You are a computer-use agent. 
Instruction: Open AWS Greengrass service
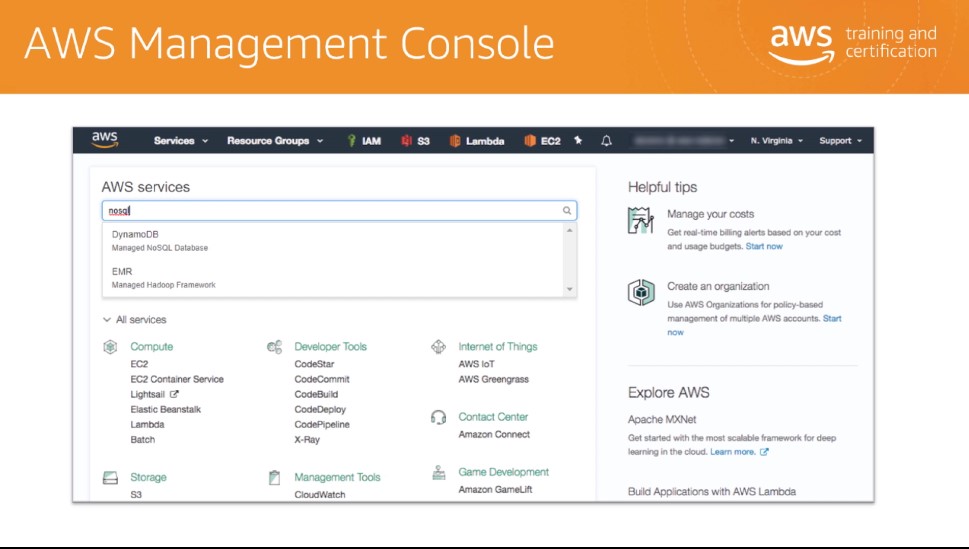point(493,379)
